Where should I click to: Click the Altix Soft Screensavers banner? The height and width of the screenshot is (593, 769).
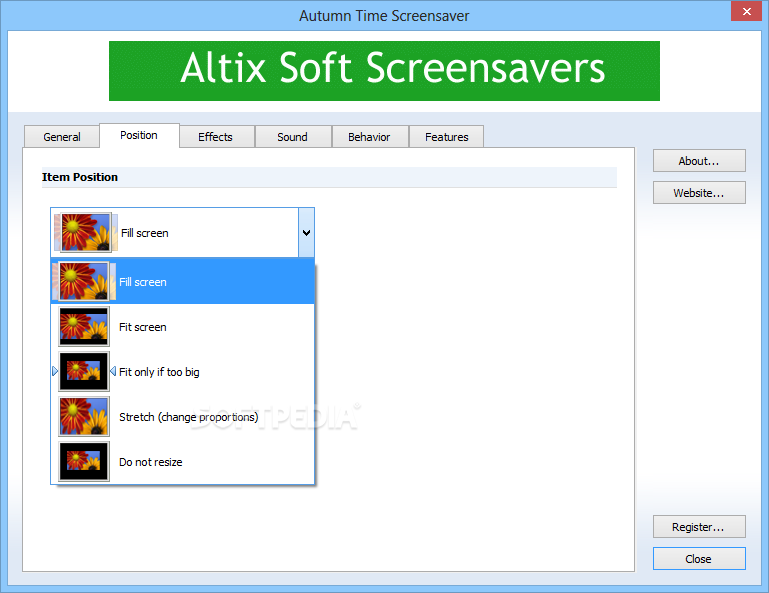[x=384, y=71]
